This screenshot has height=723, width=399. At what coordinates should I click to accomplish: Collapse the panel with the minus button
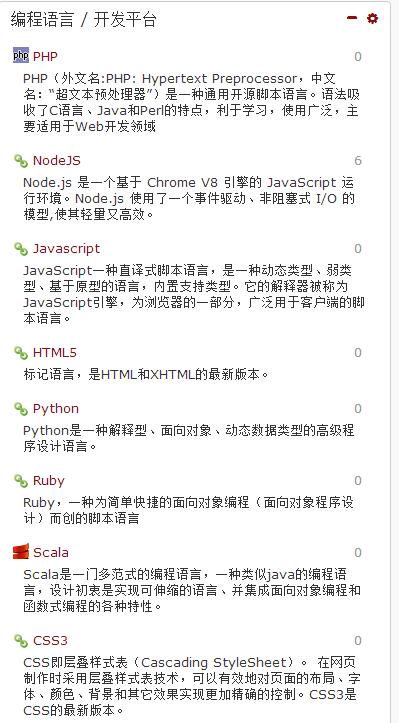coord(352,18)
